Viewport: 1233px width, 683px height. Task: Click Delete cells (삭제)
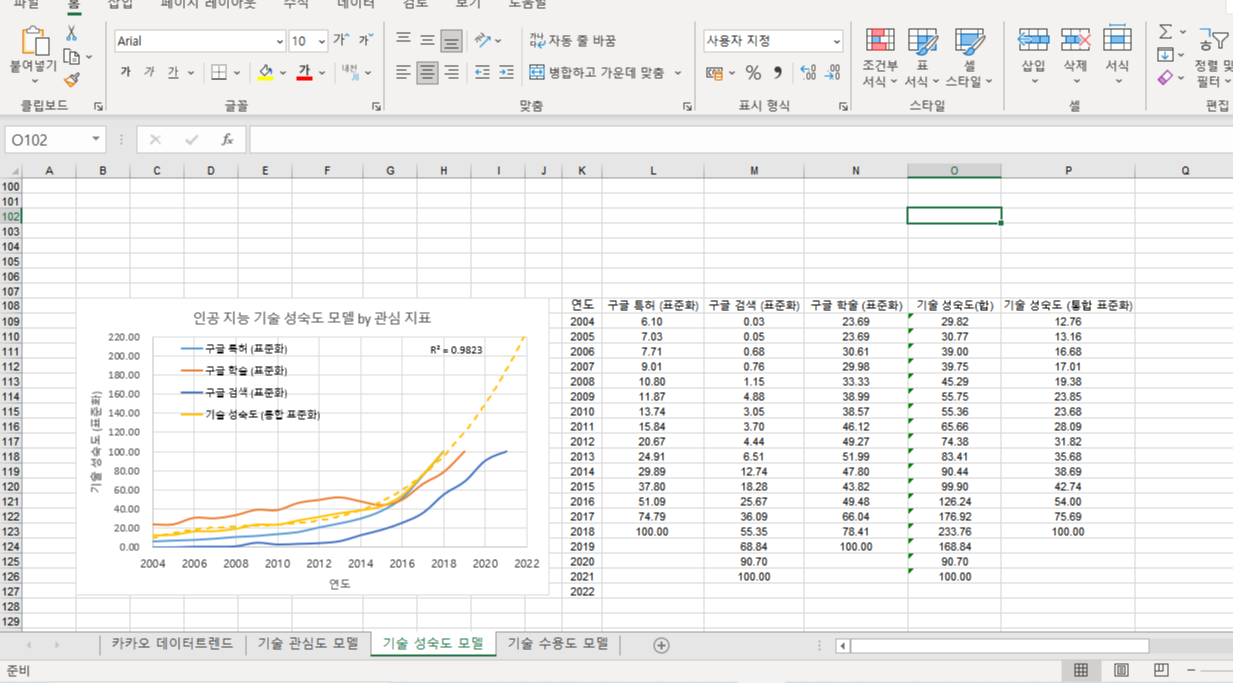click(x=1075, y=55)
